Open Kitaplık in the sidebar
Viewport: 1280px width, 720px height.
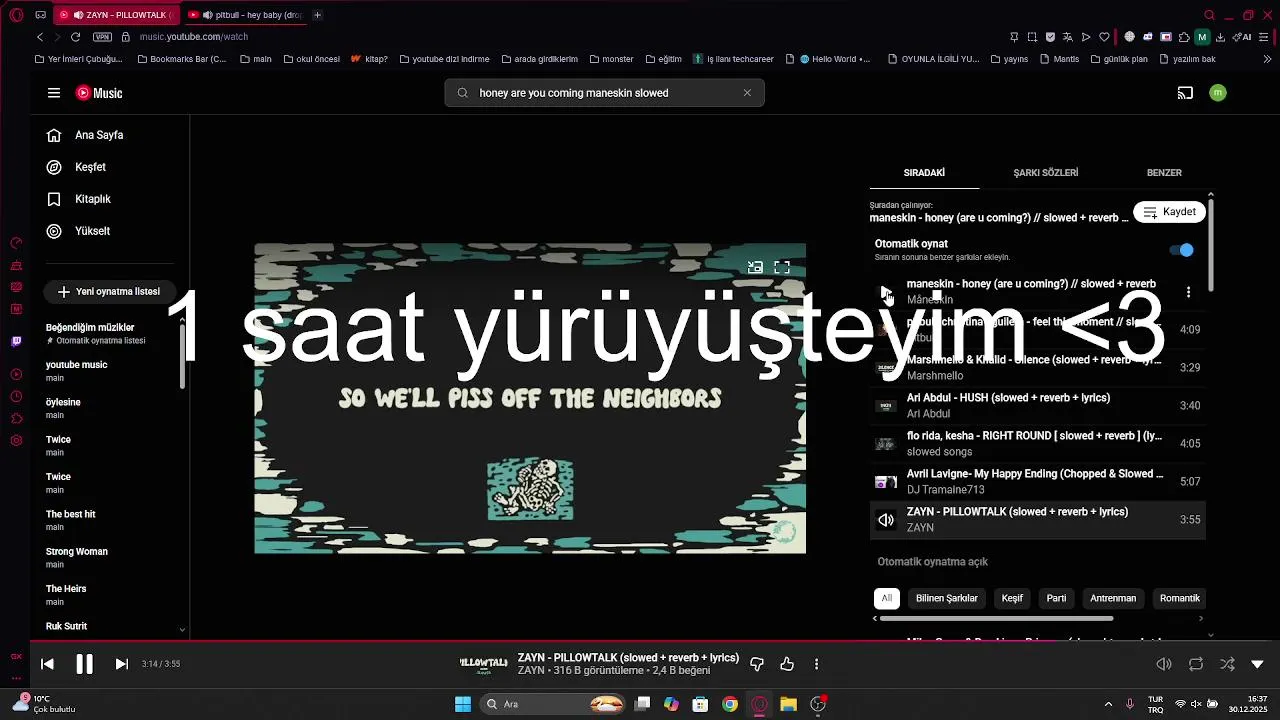[110, 199]
